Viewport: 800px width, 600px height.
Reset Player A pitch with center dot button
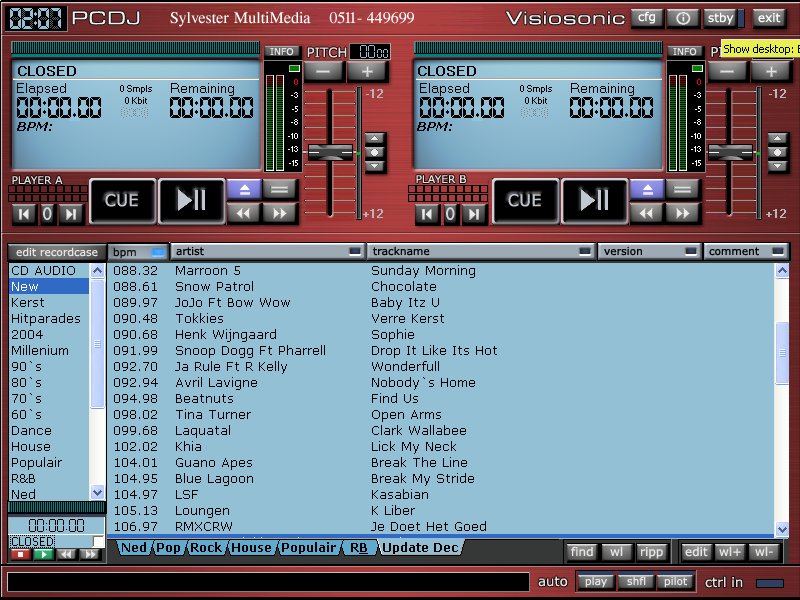(375, 153)
